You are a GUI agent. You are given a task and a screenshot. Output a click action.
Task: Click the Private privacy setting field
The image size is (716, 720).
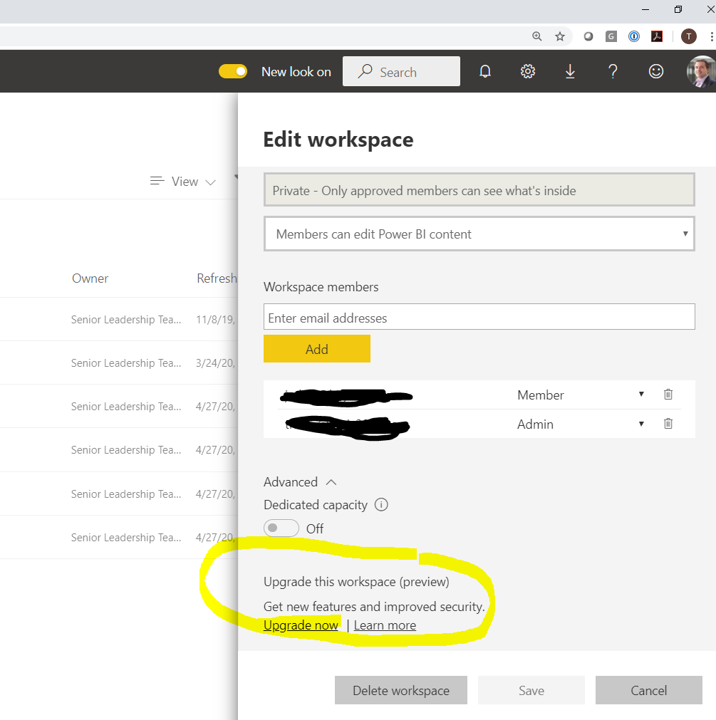click(x=479, y=190)
